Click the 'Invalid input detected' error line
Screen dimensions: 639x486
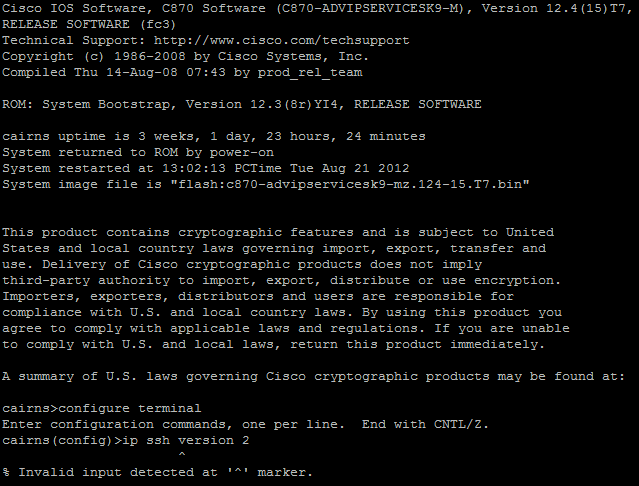157,473
